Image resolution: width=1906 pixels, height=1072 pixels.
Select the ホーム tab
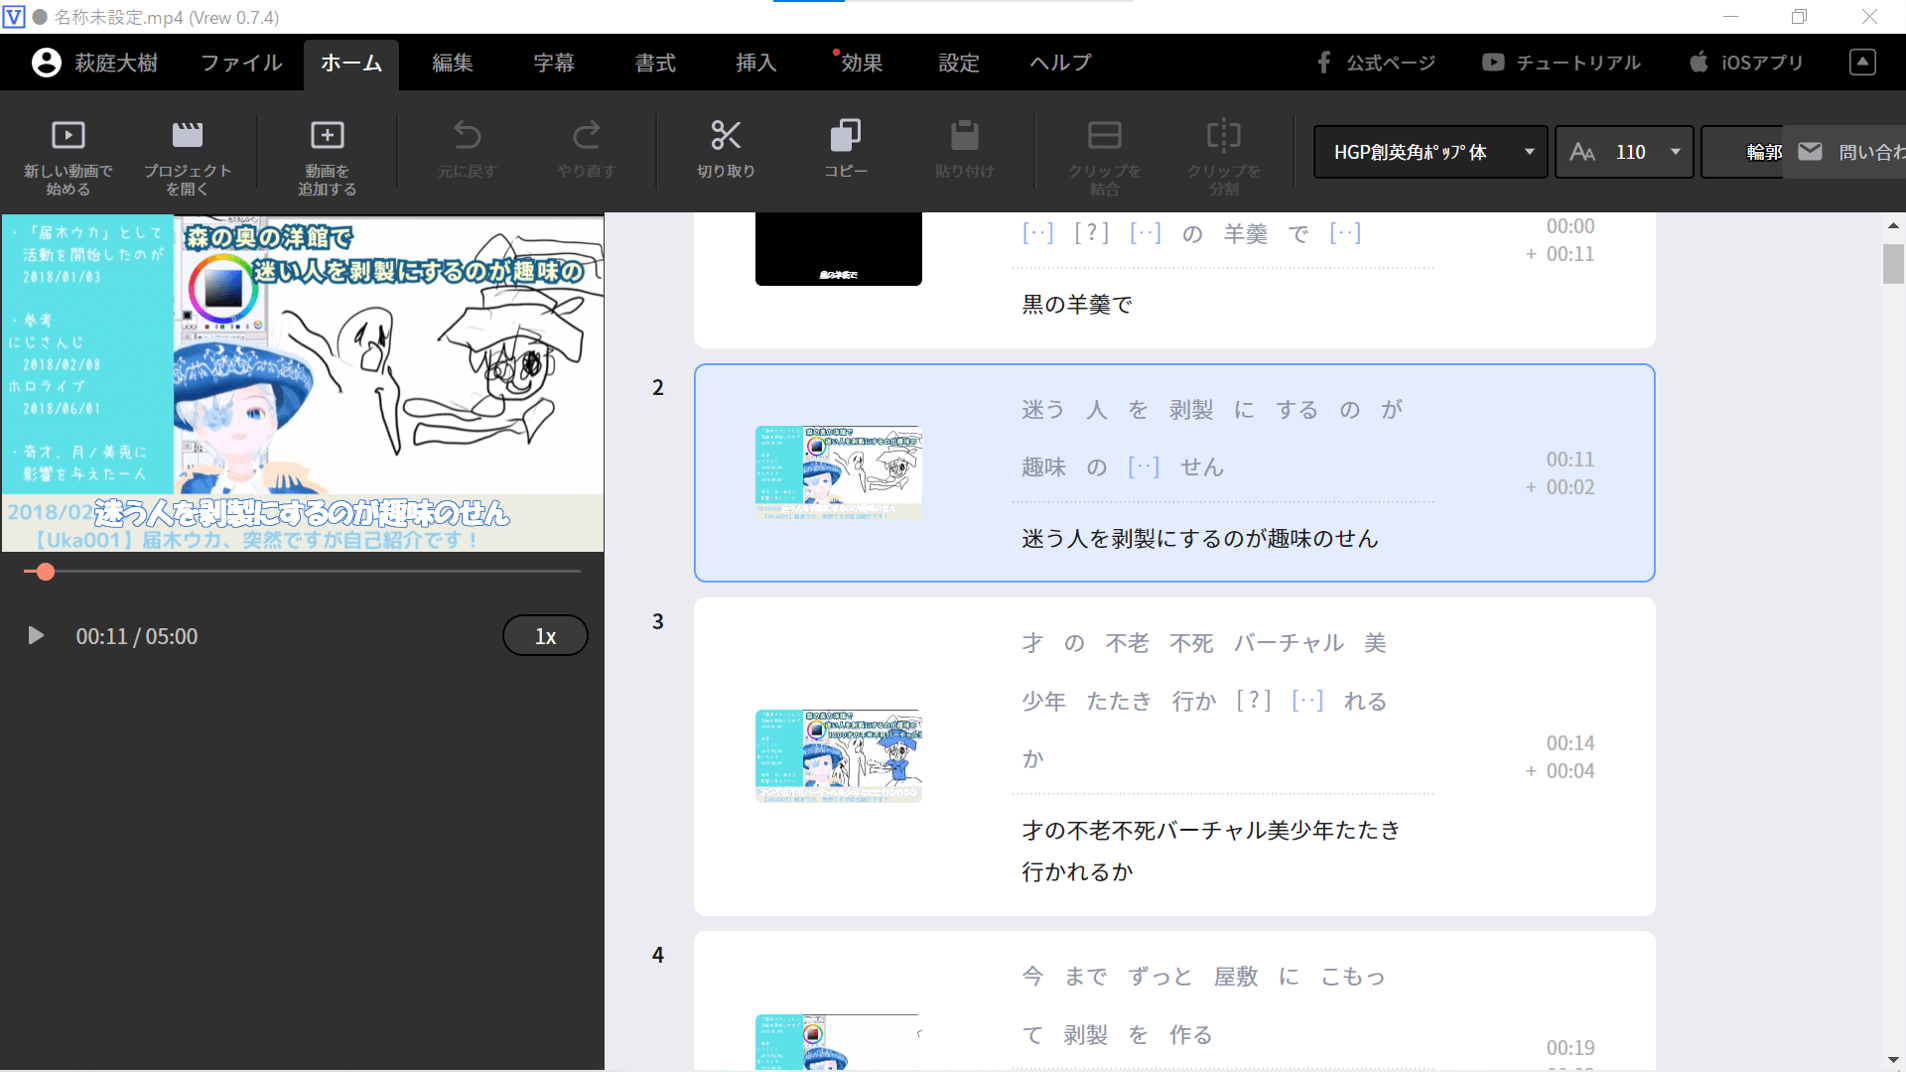[x=351, y=63]
